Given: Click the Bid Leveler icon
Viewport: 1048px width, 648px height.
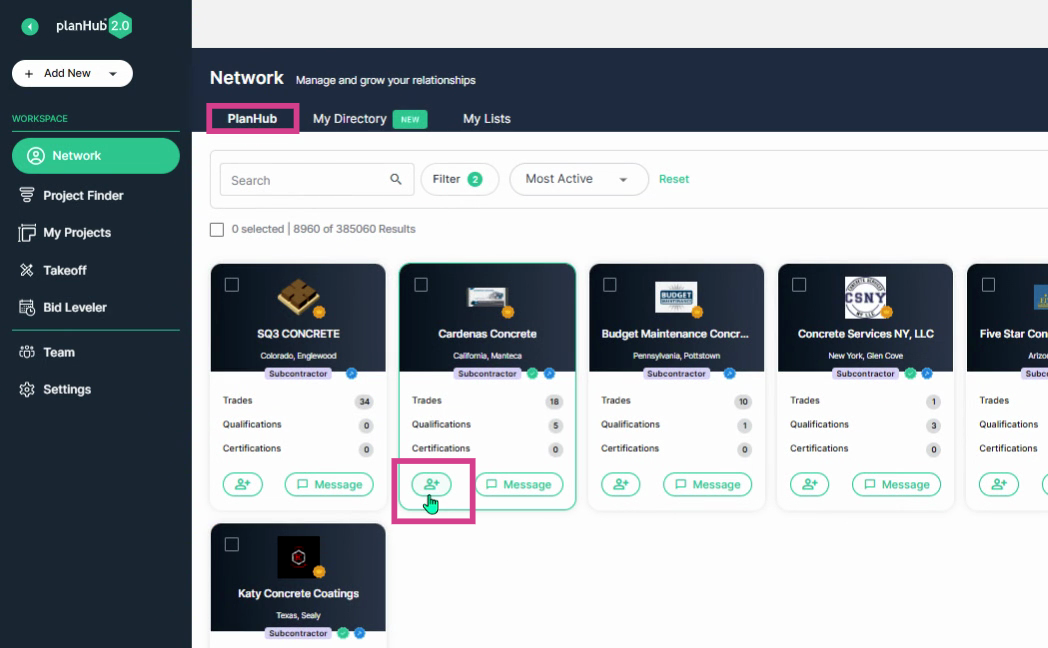Looking at the screenshot, I should pyautogui.click(x=27, y=307).
